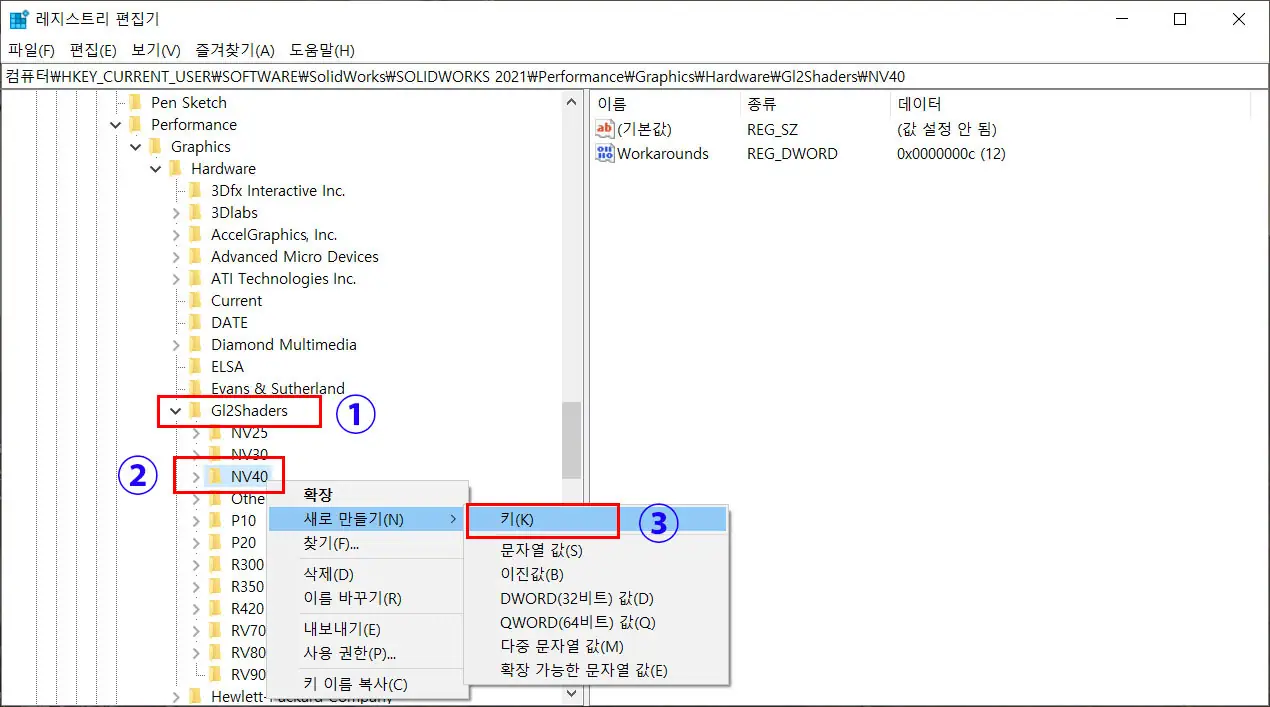Click the Workarounds DWORD value icon

point(605,153)
